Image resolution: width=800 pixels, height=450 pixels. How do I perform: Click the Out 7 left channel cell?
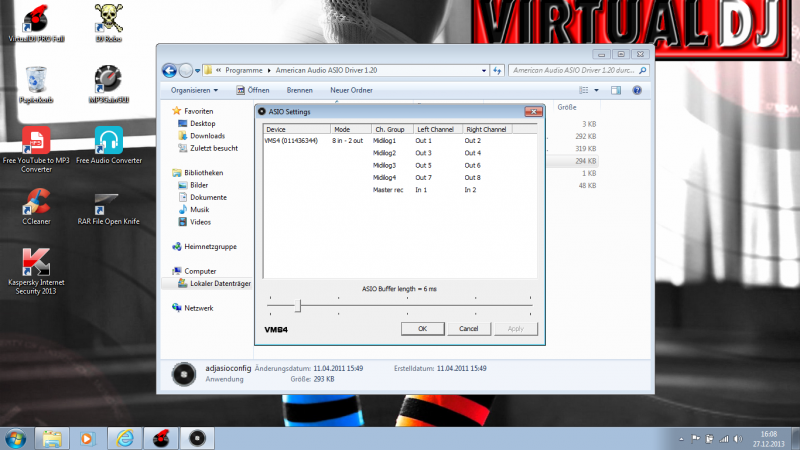(423, 178)
